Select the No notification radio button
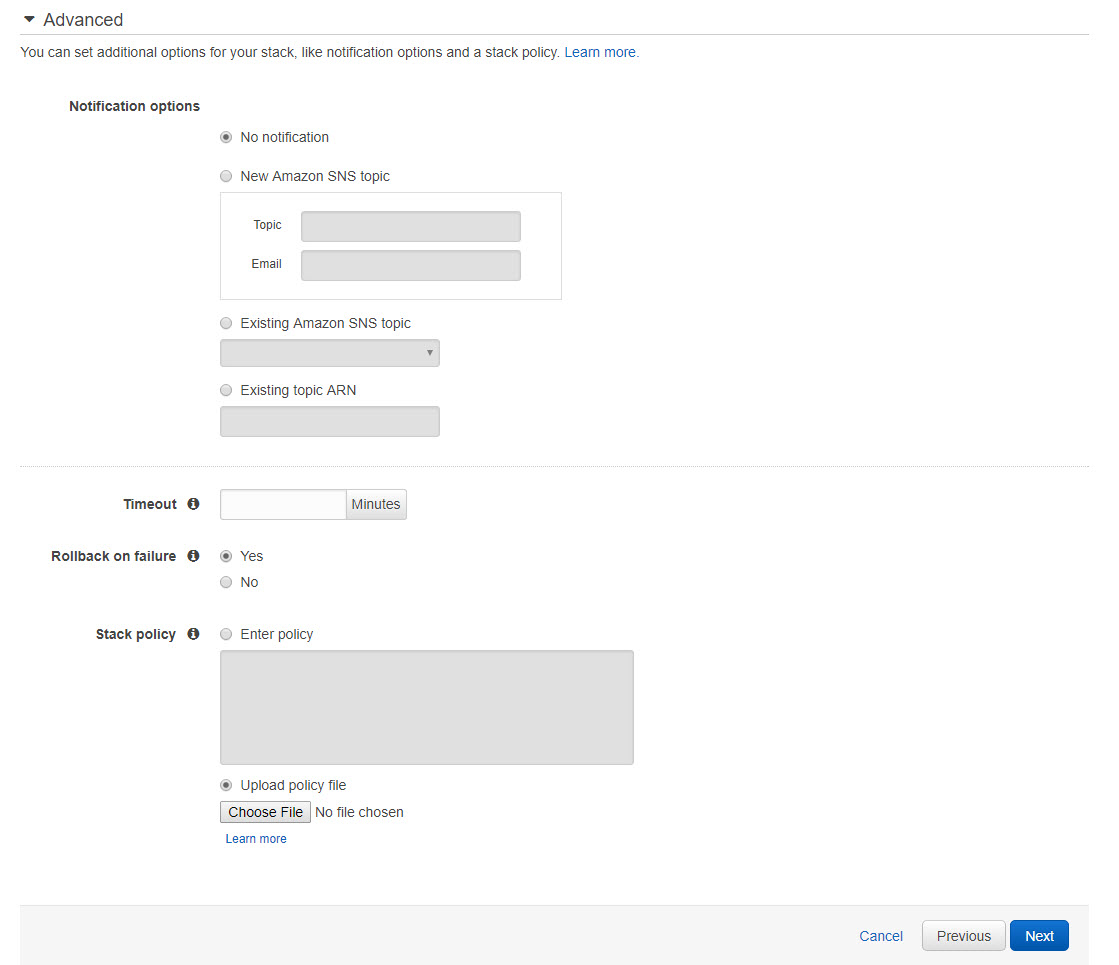1119x965 pixels. click(226, 137)
